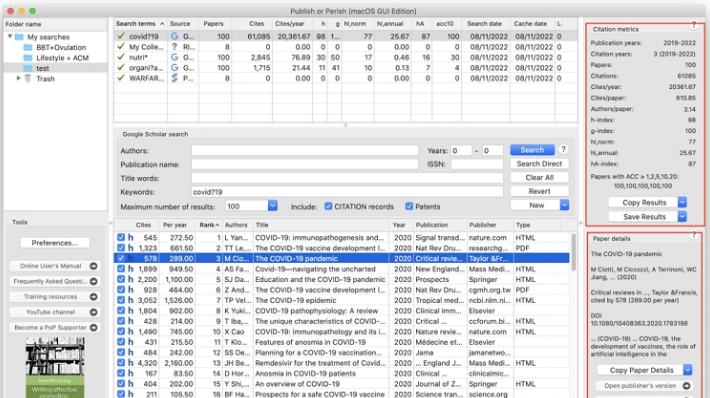Screen dimensions: 710x398
Task: Uncheck the rank 1 paper checkbox
Action: point(121,237)
